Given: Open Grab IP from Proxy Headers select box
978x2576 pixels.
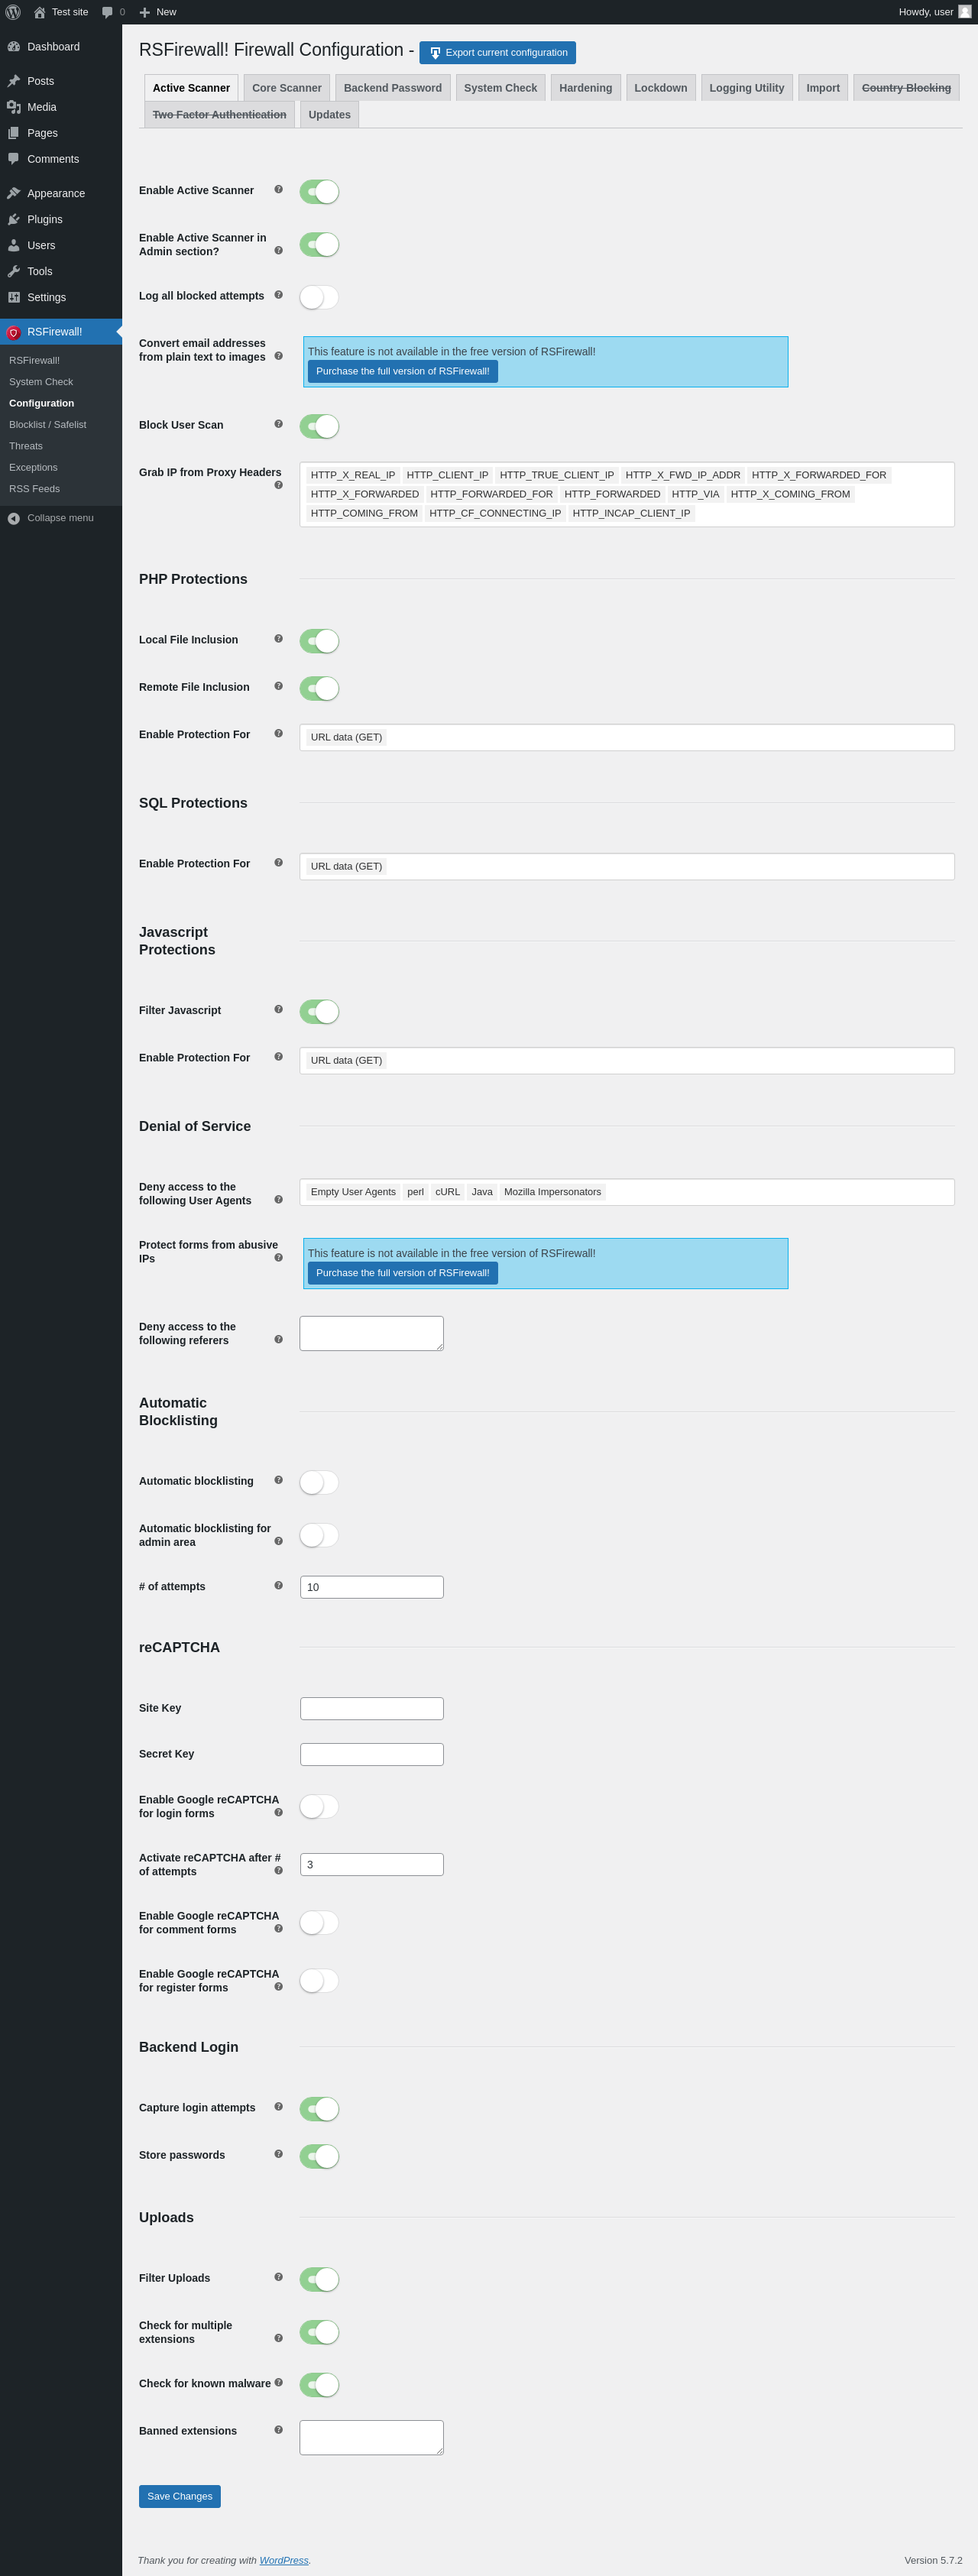Looking at the screenshot, I should 627,494.
